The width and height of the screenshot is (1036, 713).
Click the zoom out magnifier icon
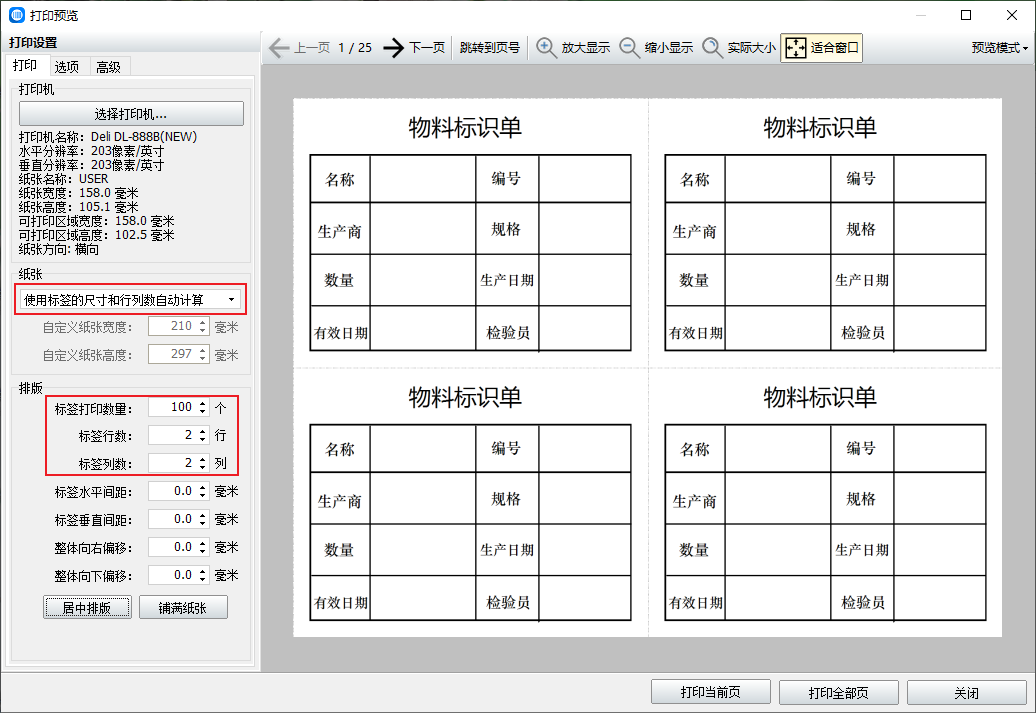(630, 47)
